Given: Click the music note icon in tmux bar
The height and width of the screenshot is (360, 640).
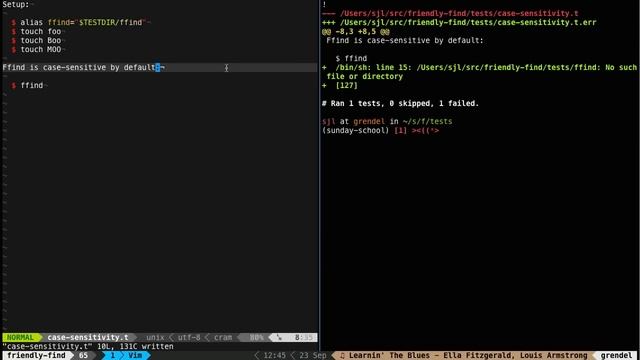Looking at the screenshot, I should 342,356.
